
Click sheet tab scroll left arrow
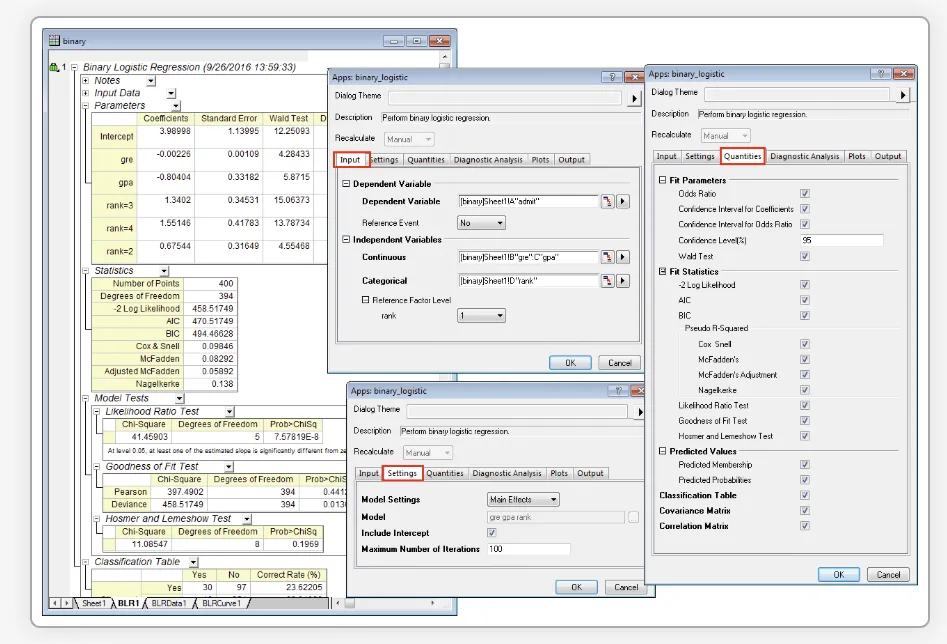tap(55, 603)
